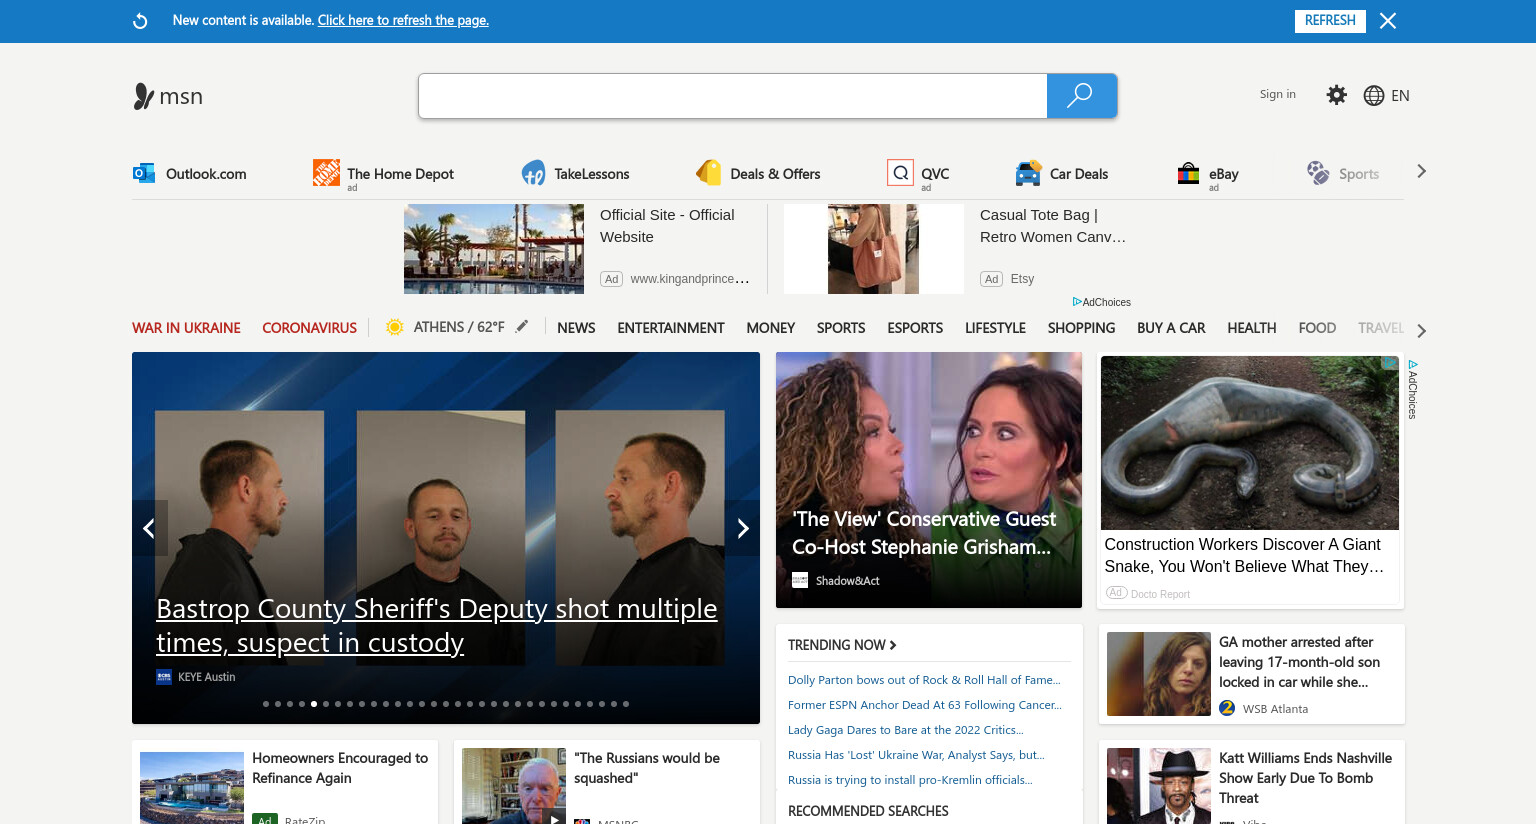Screen dimensions: 1536x824
Task: Open The Home Depot shortcut icon
Action: [326, 172]
